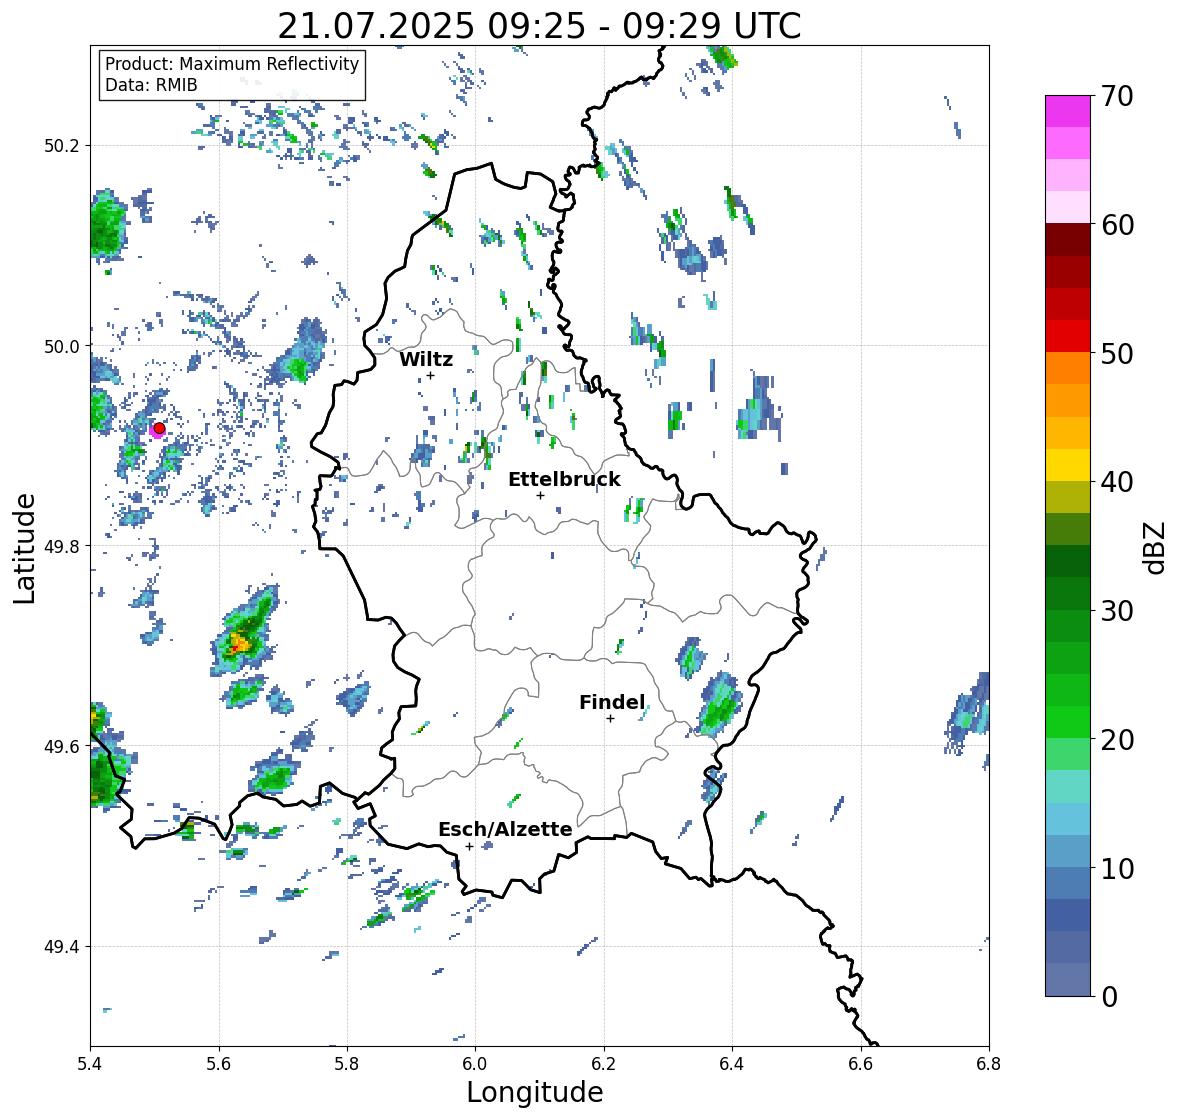
Task: Click the colorbar tick label 0
Action: [1109, 997]
